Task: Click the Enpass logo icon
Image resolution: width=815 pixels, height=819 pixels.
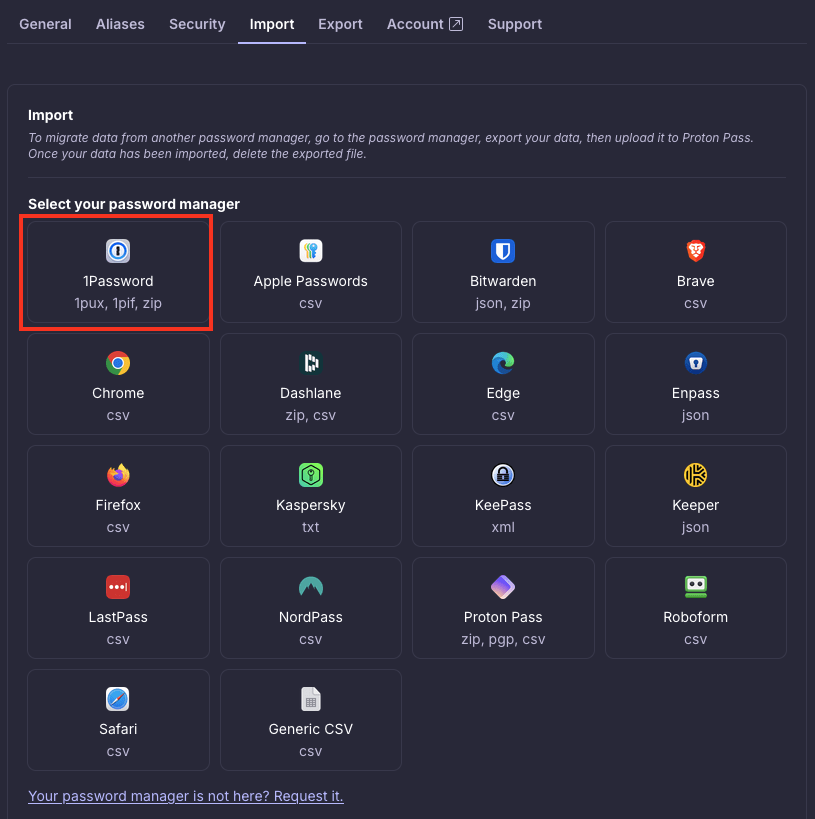Action: (x=695, y=363)
